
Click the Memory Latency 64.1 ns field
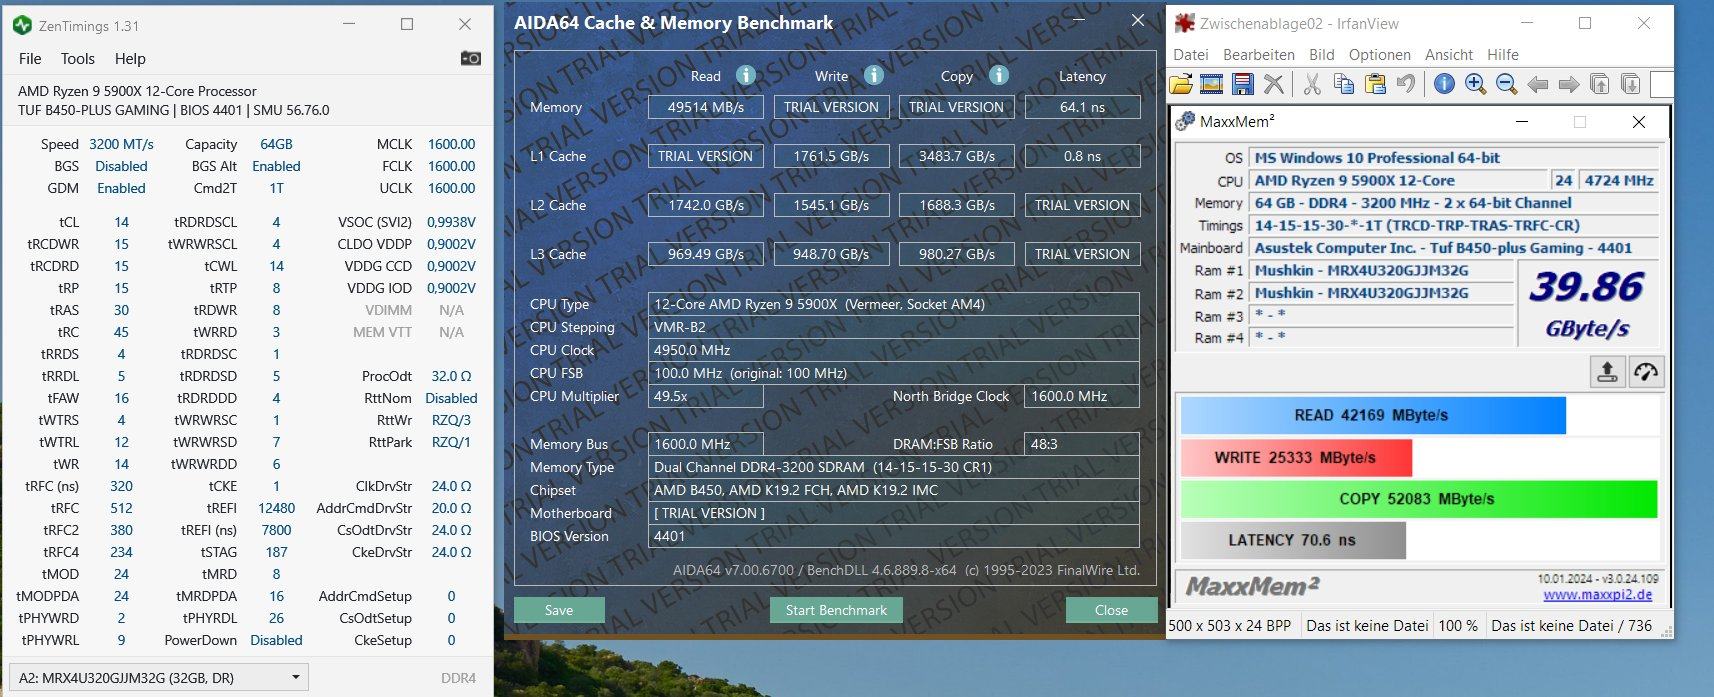tap(1082, 107)
